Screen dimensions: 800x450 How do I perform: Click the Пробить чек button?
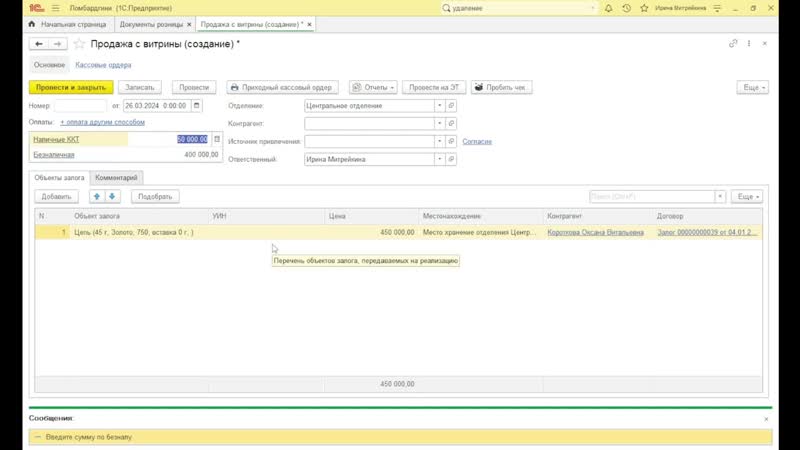[502, 87]
